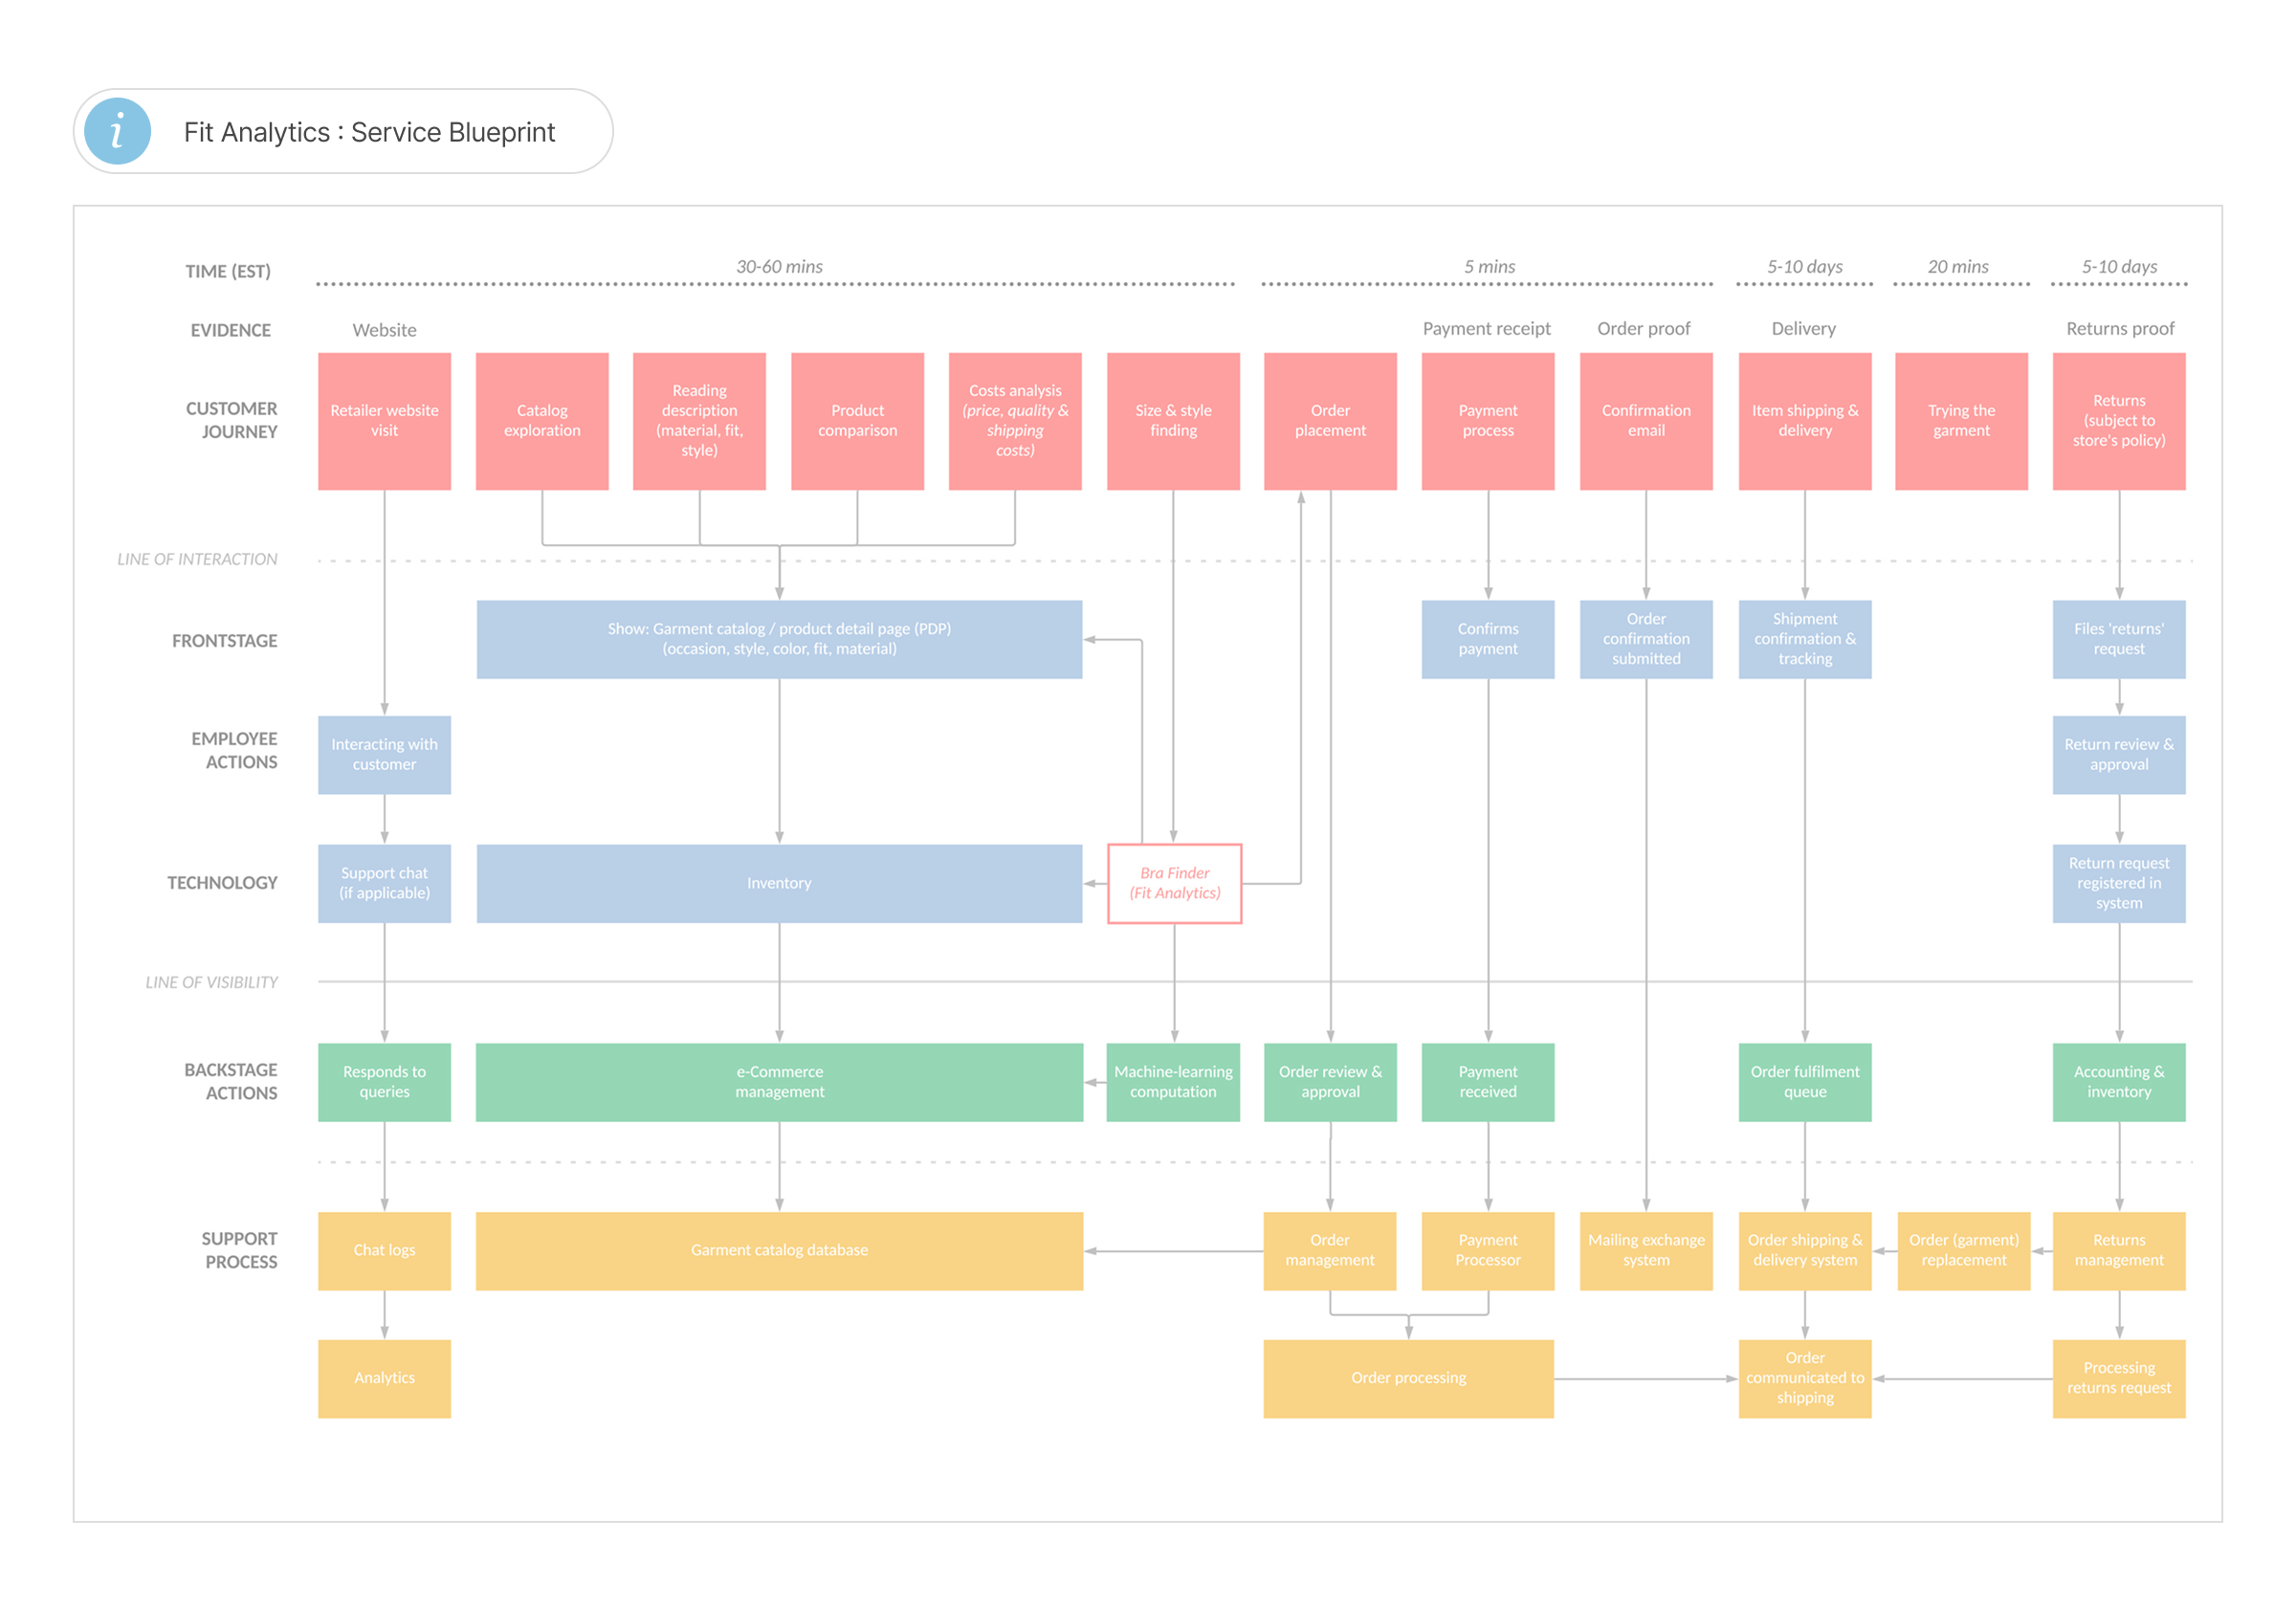Select the Mailing exchange system box
This screenshot has height=1607, width=2296.
1646,1250
